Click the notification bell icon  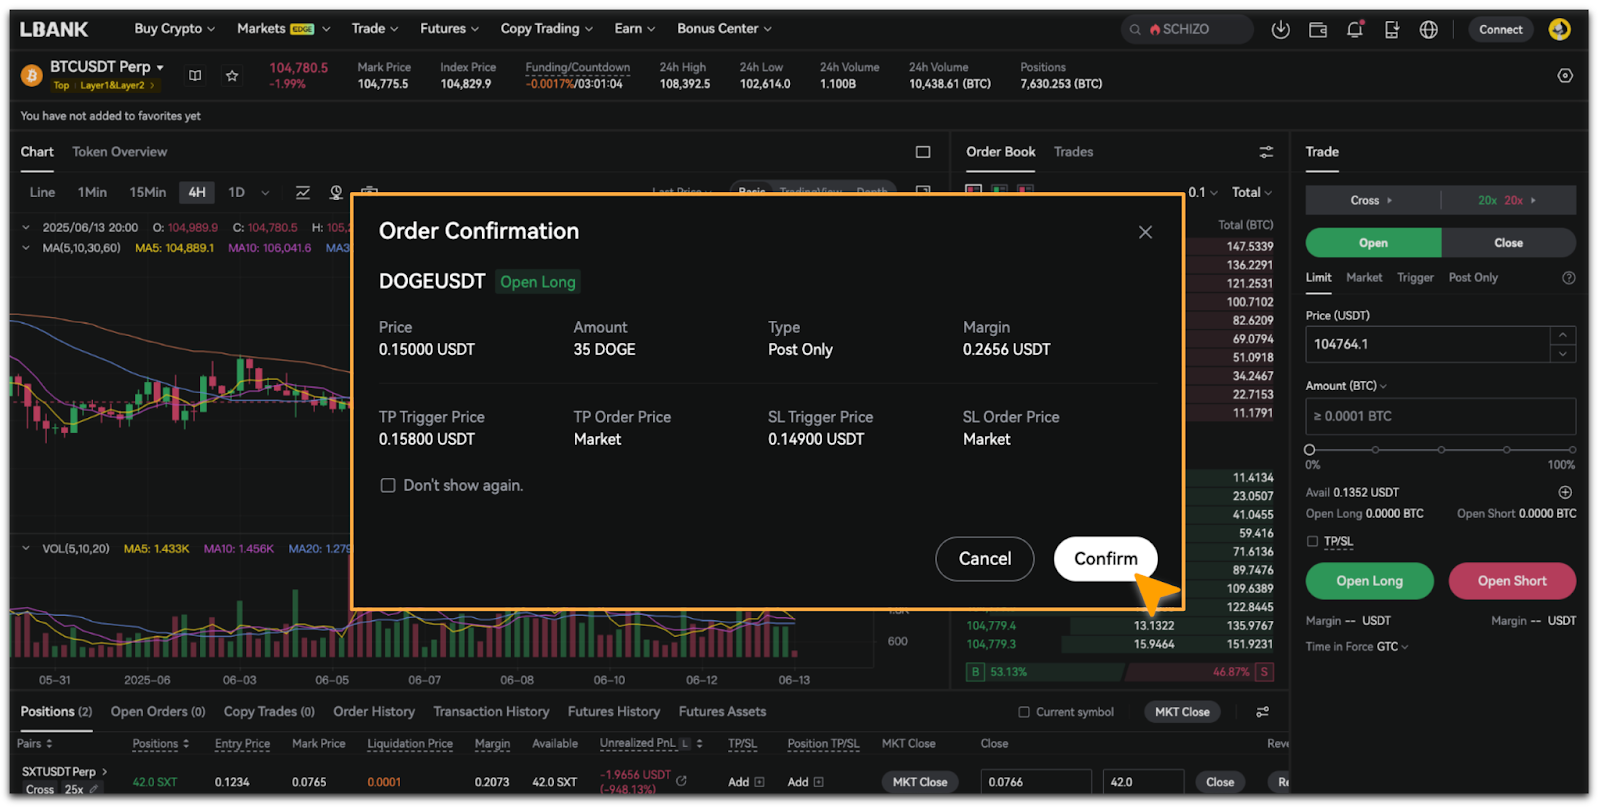(x=1354, y=30)
